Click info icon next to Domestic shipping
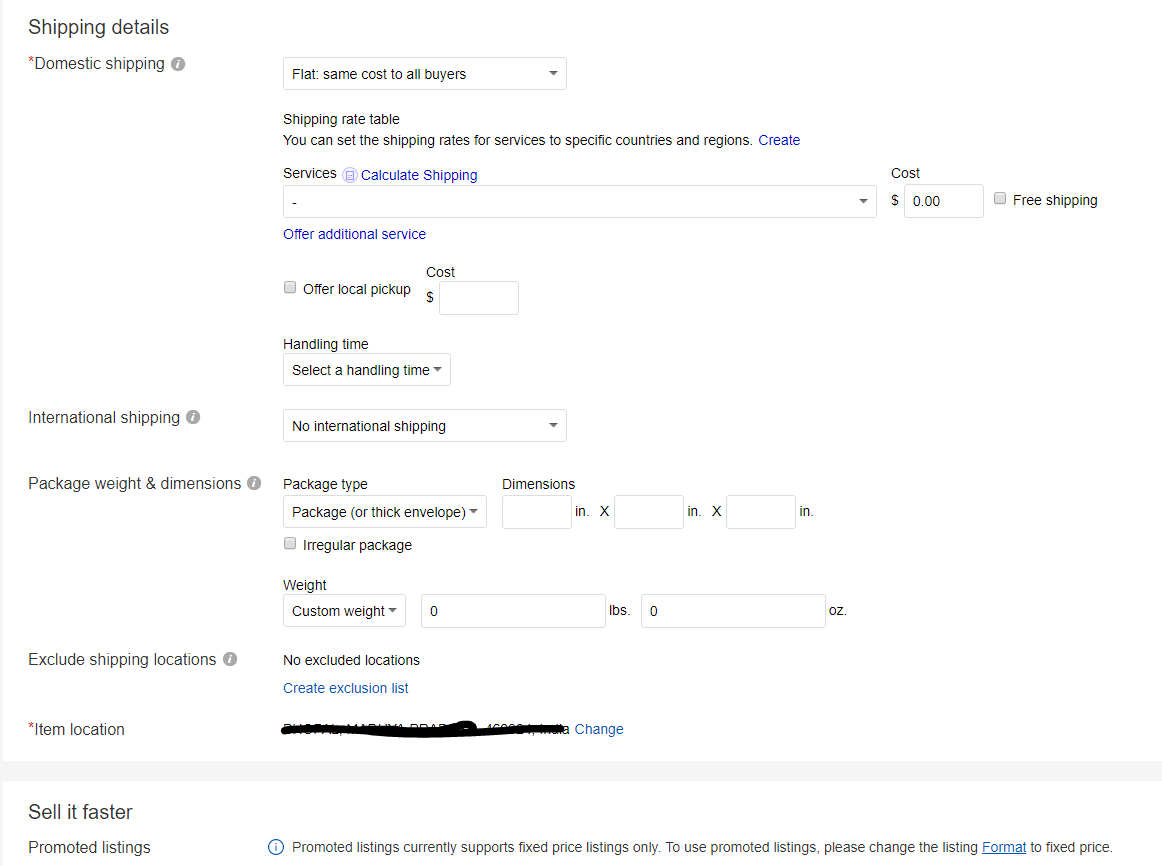 (x=178, y=64)
